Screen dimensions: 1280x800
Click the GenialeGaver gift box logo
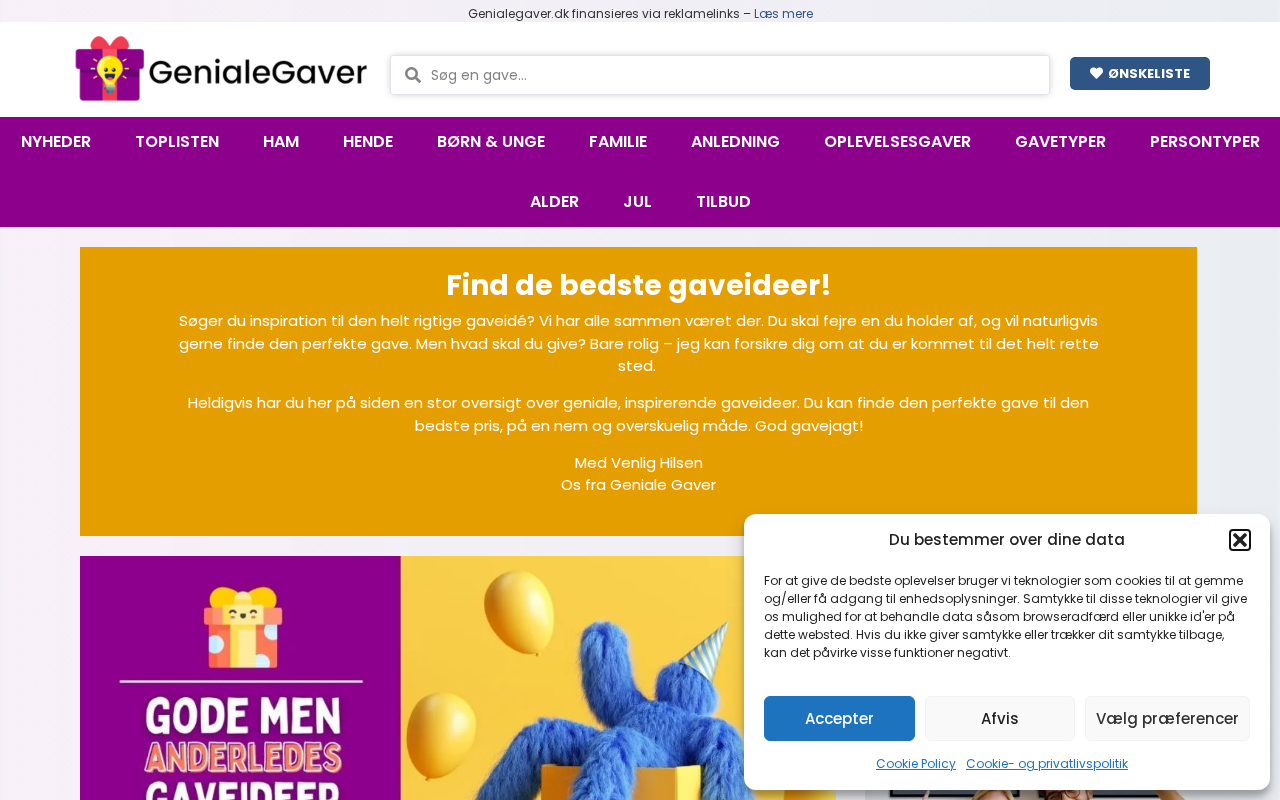[x=221, y=69]
